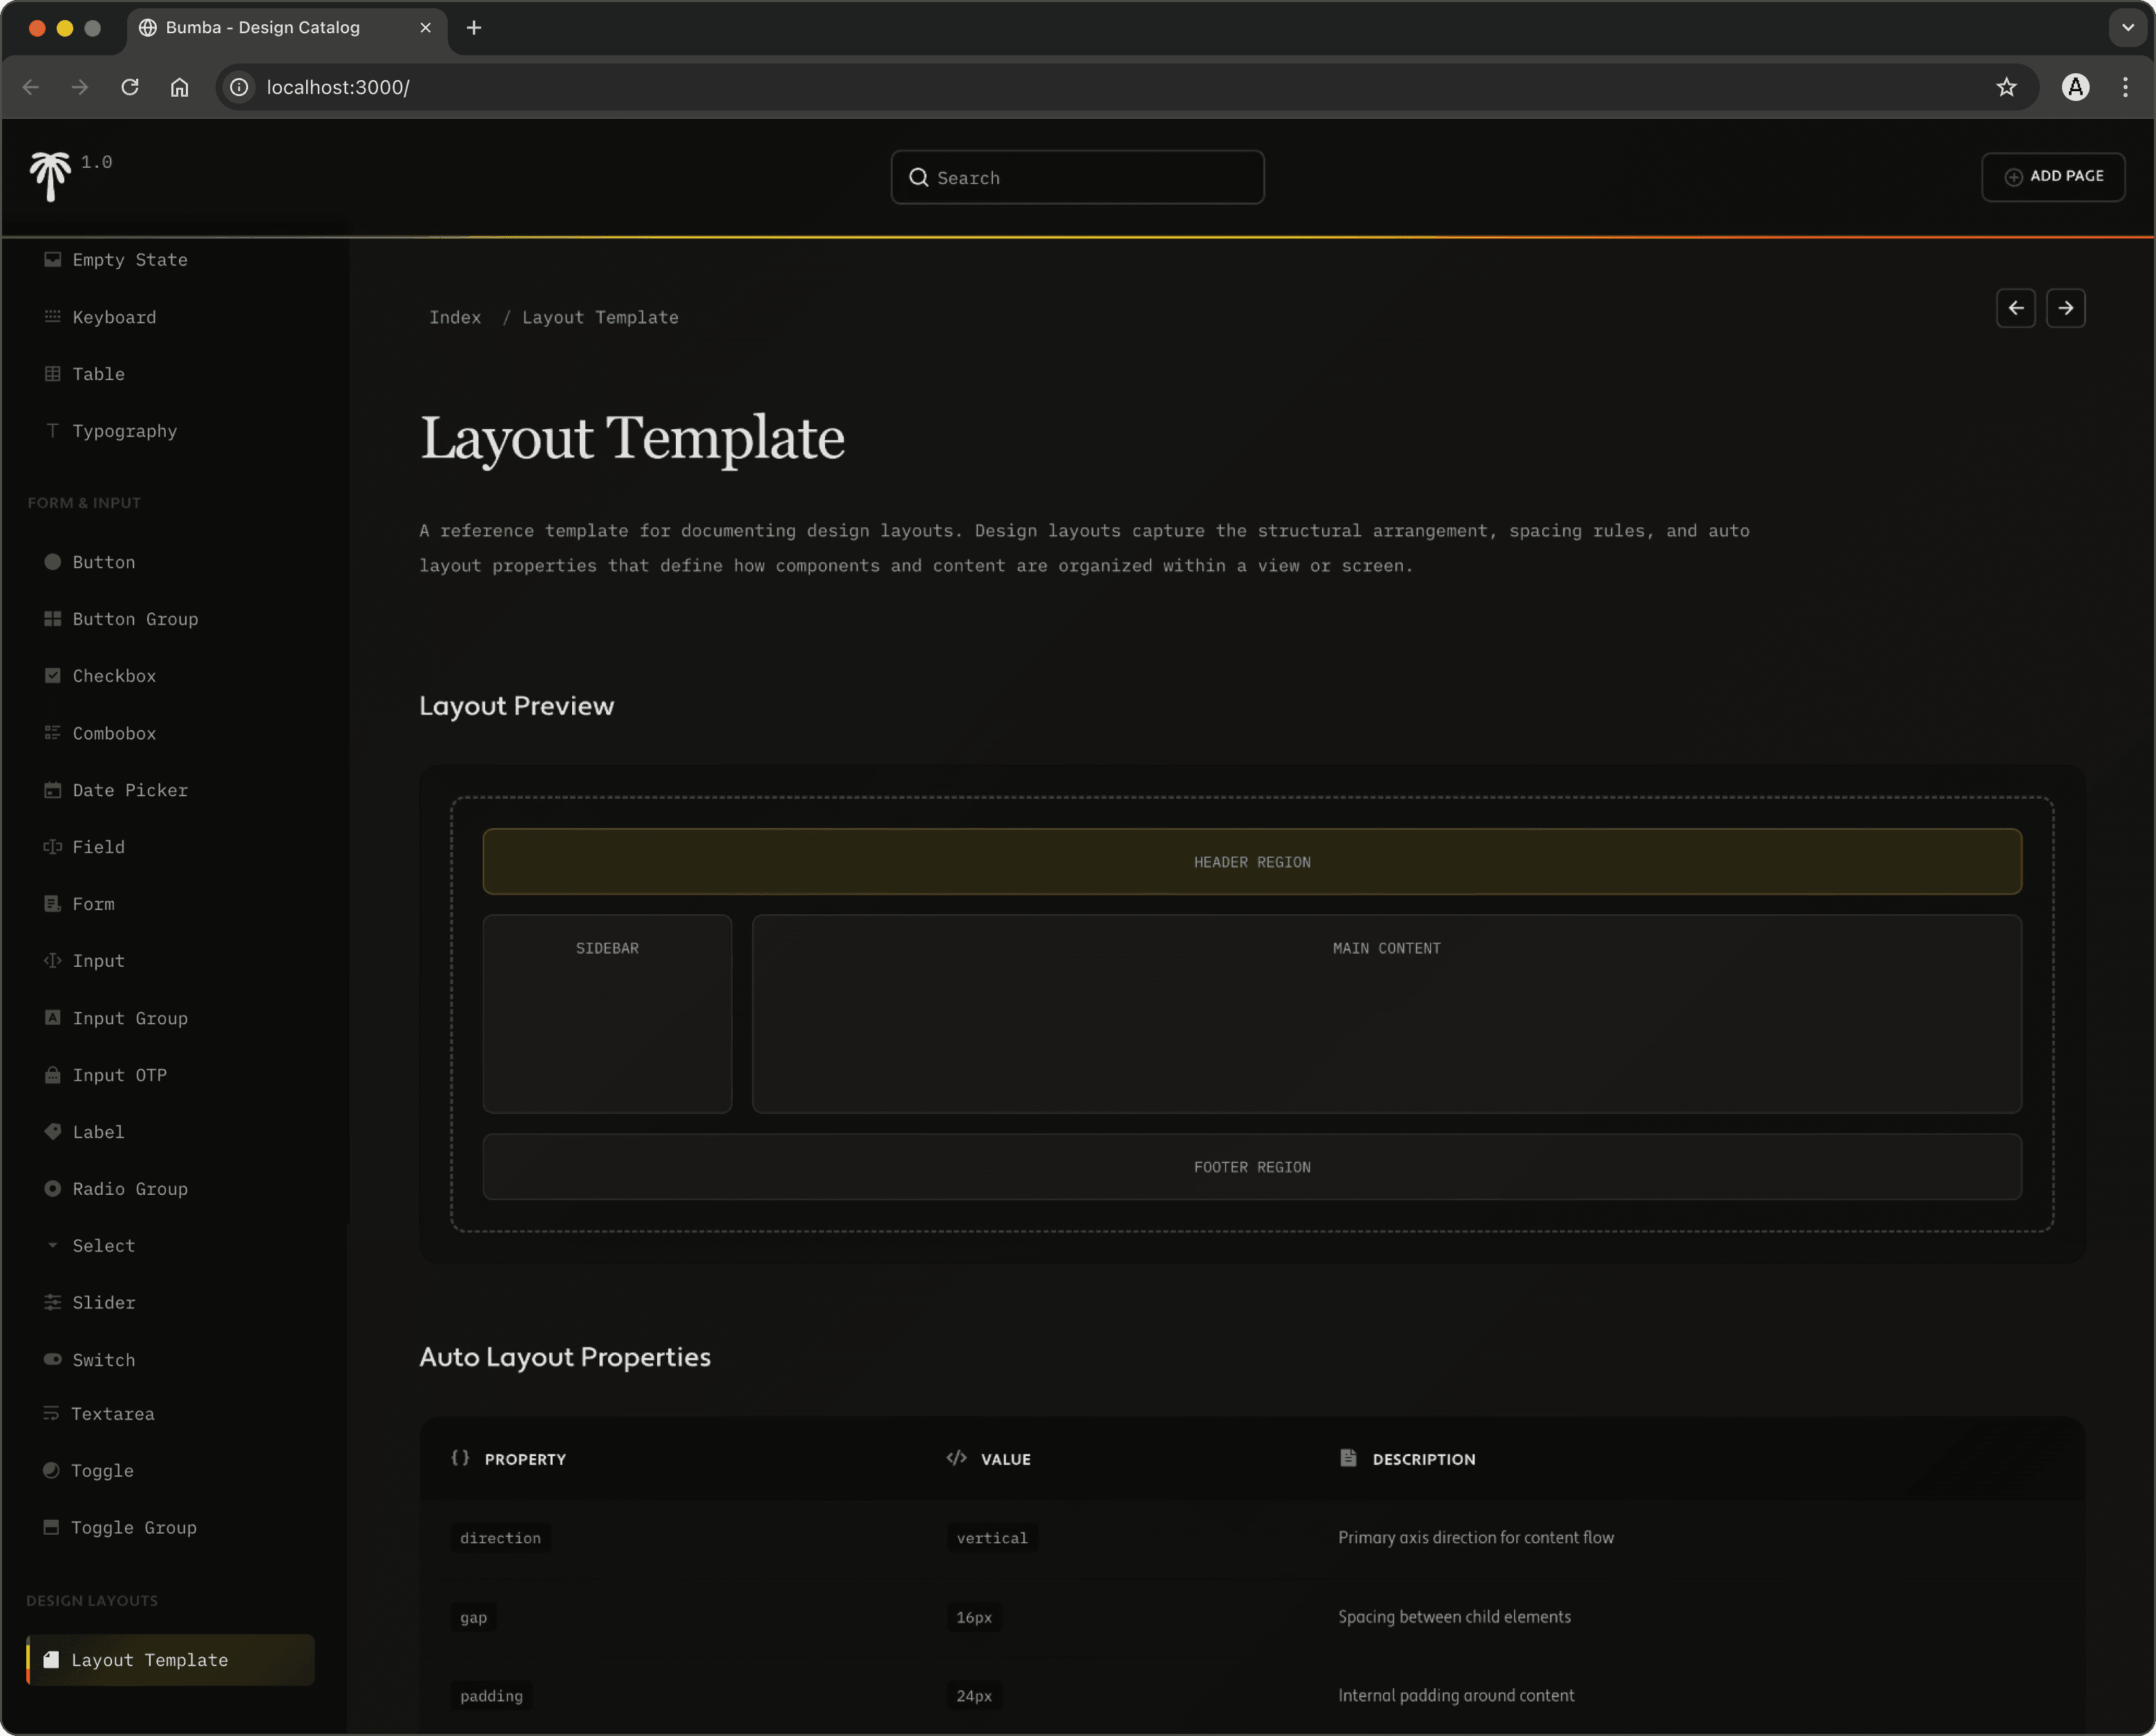Click the Search input field

(x=1078, y=178)
